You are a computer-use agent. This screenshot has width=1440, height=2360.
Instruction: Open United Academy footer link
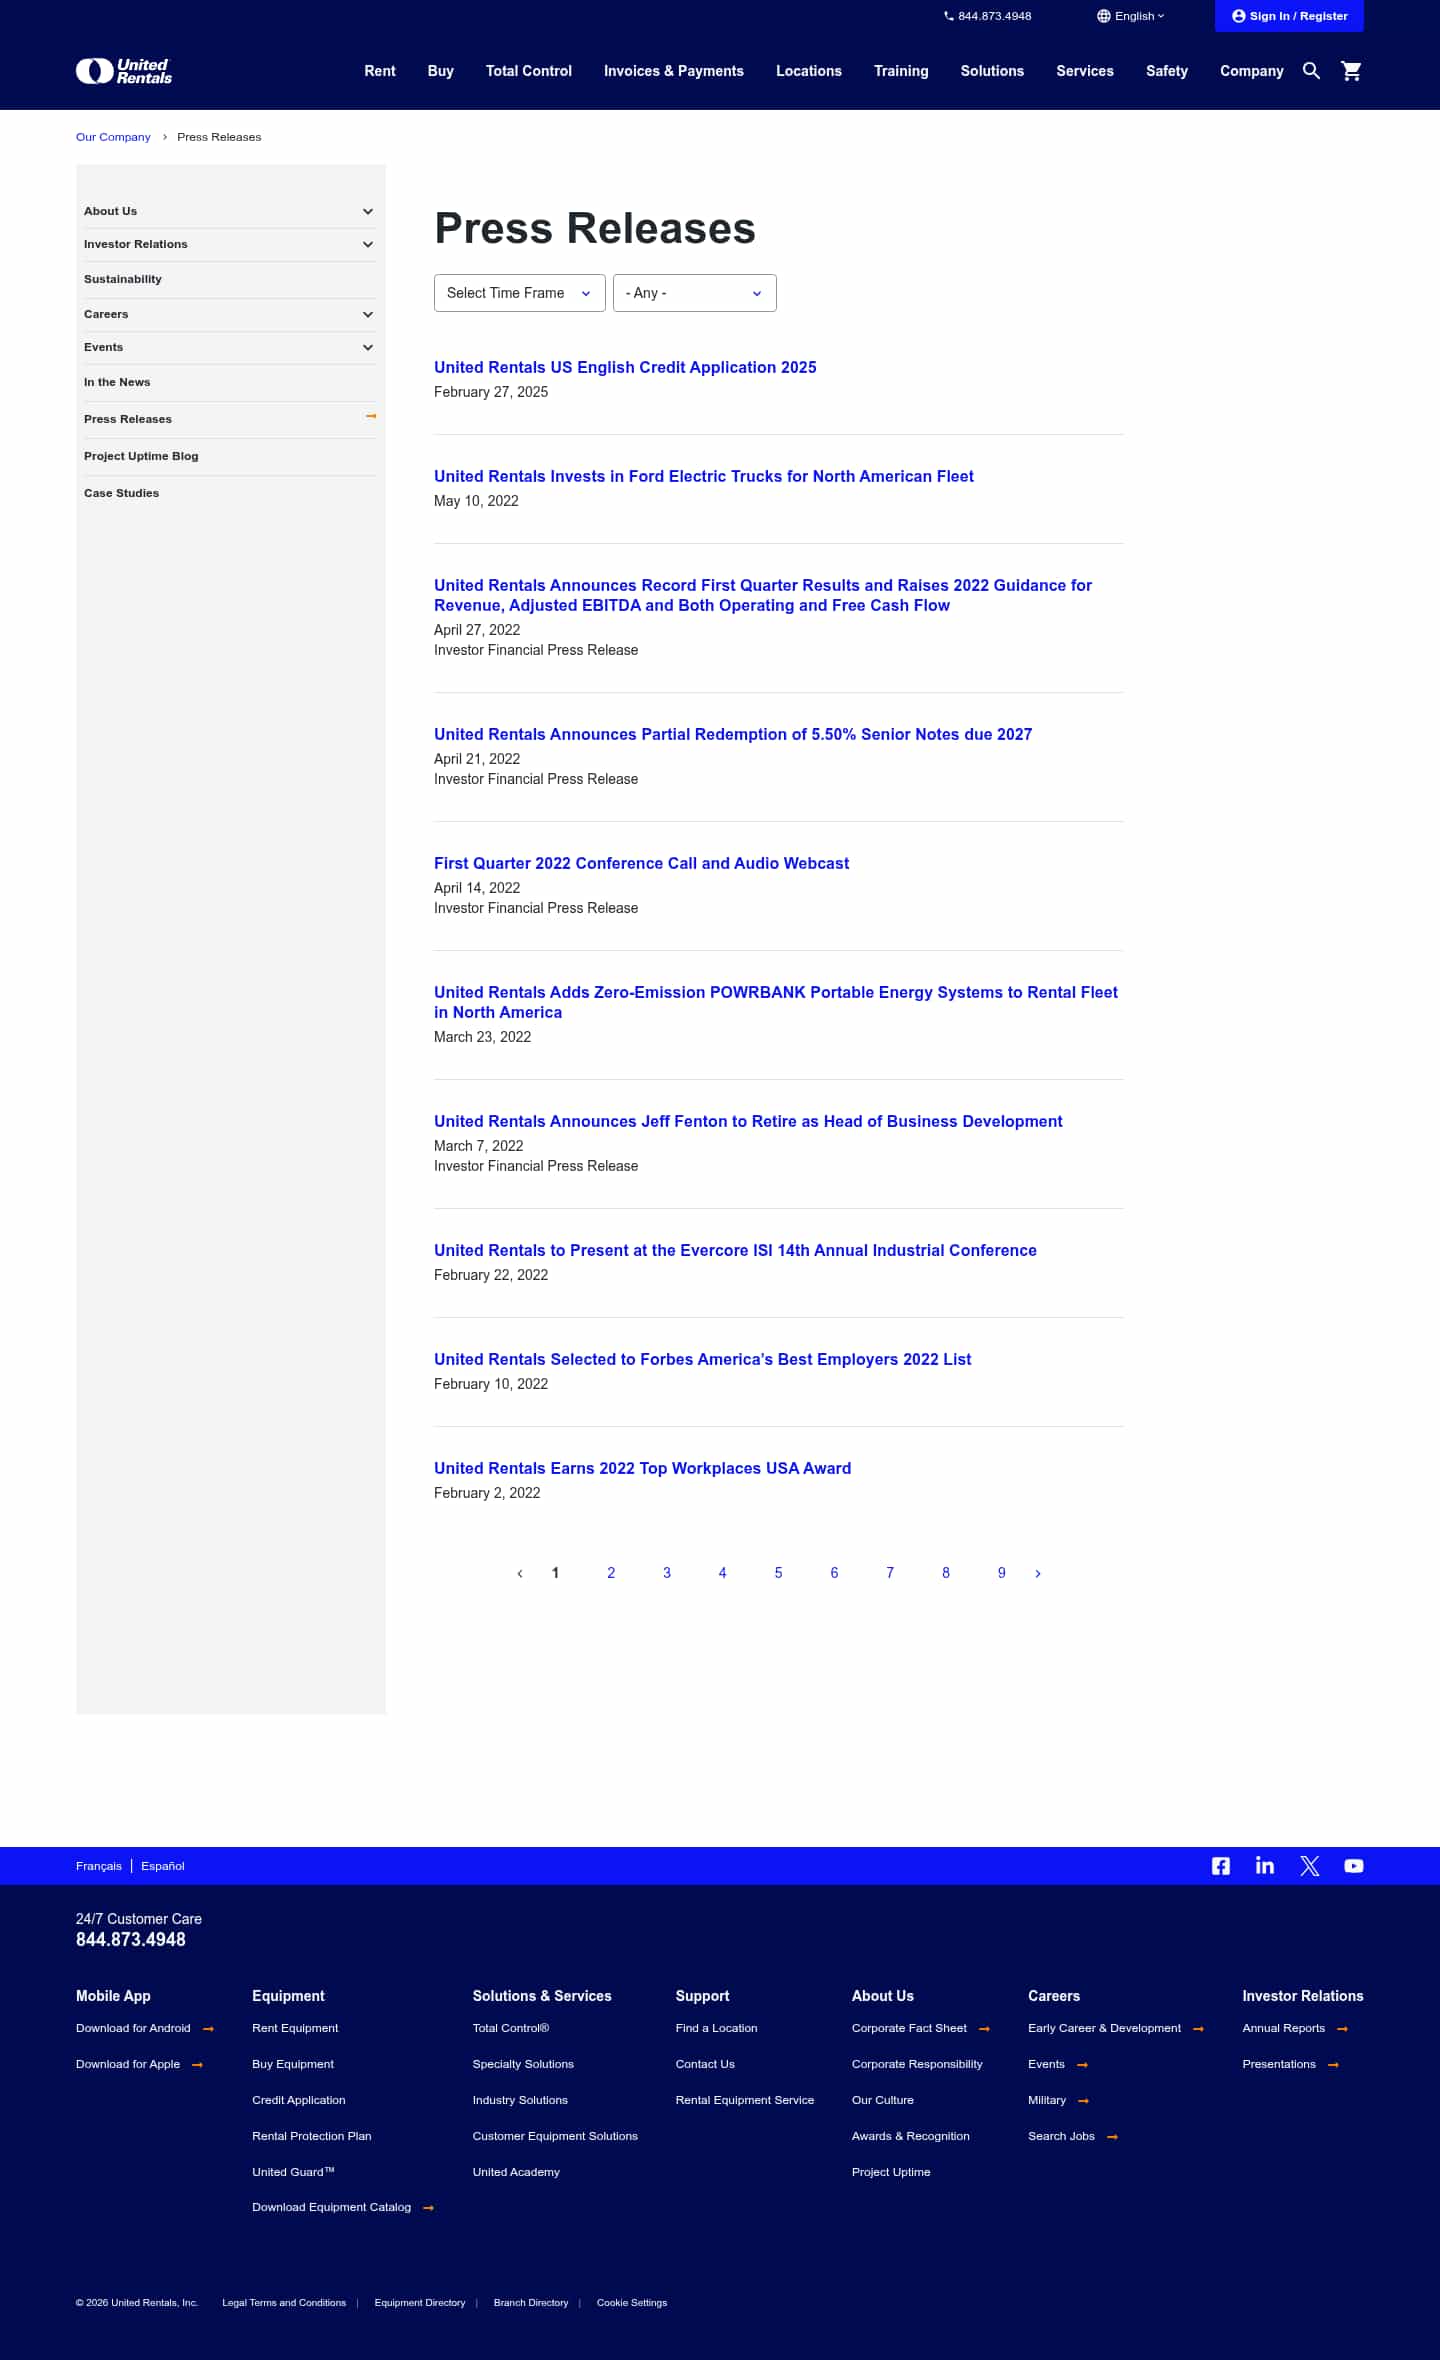516,2172
